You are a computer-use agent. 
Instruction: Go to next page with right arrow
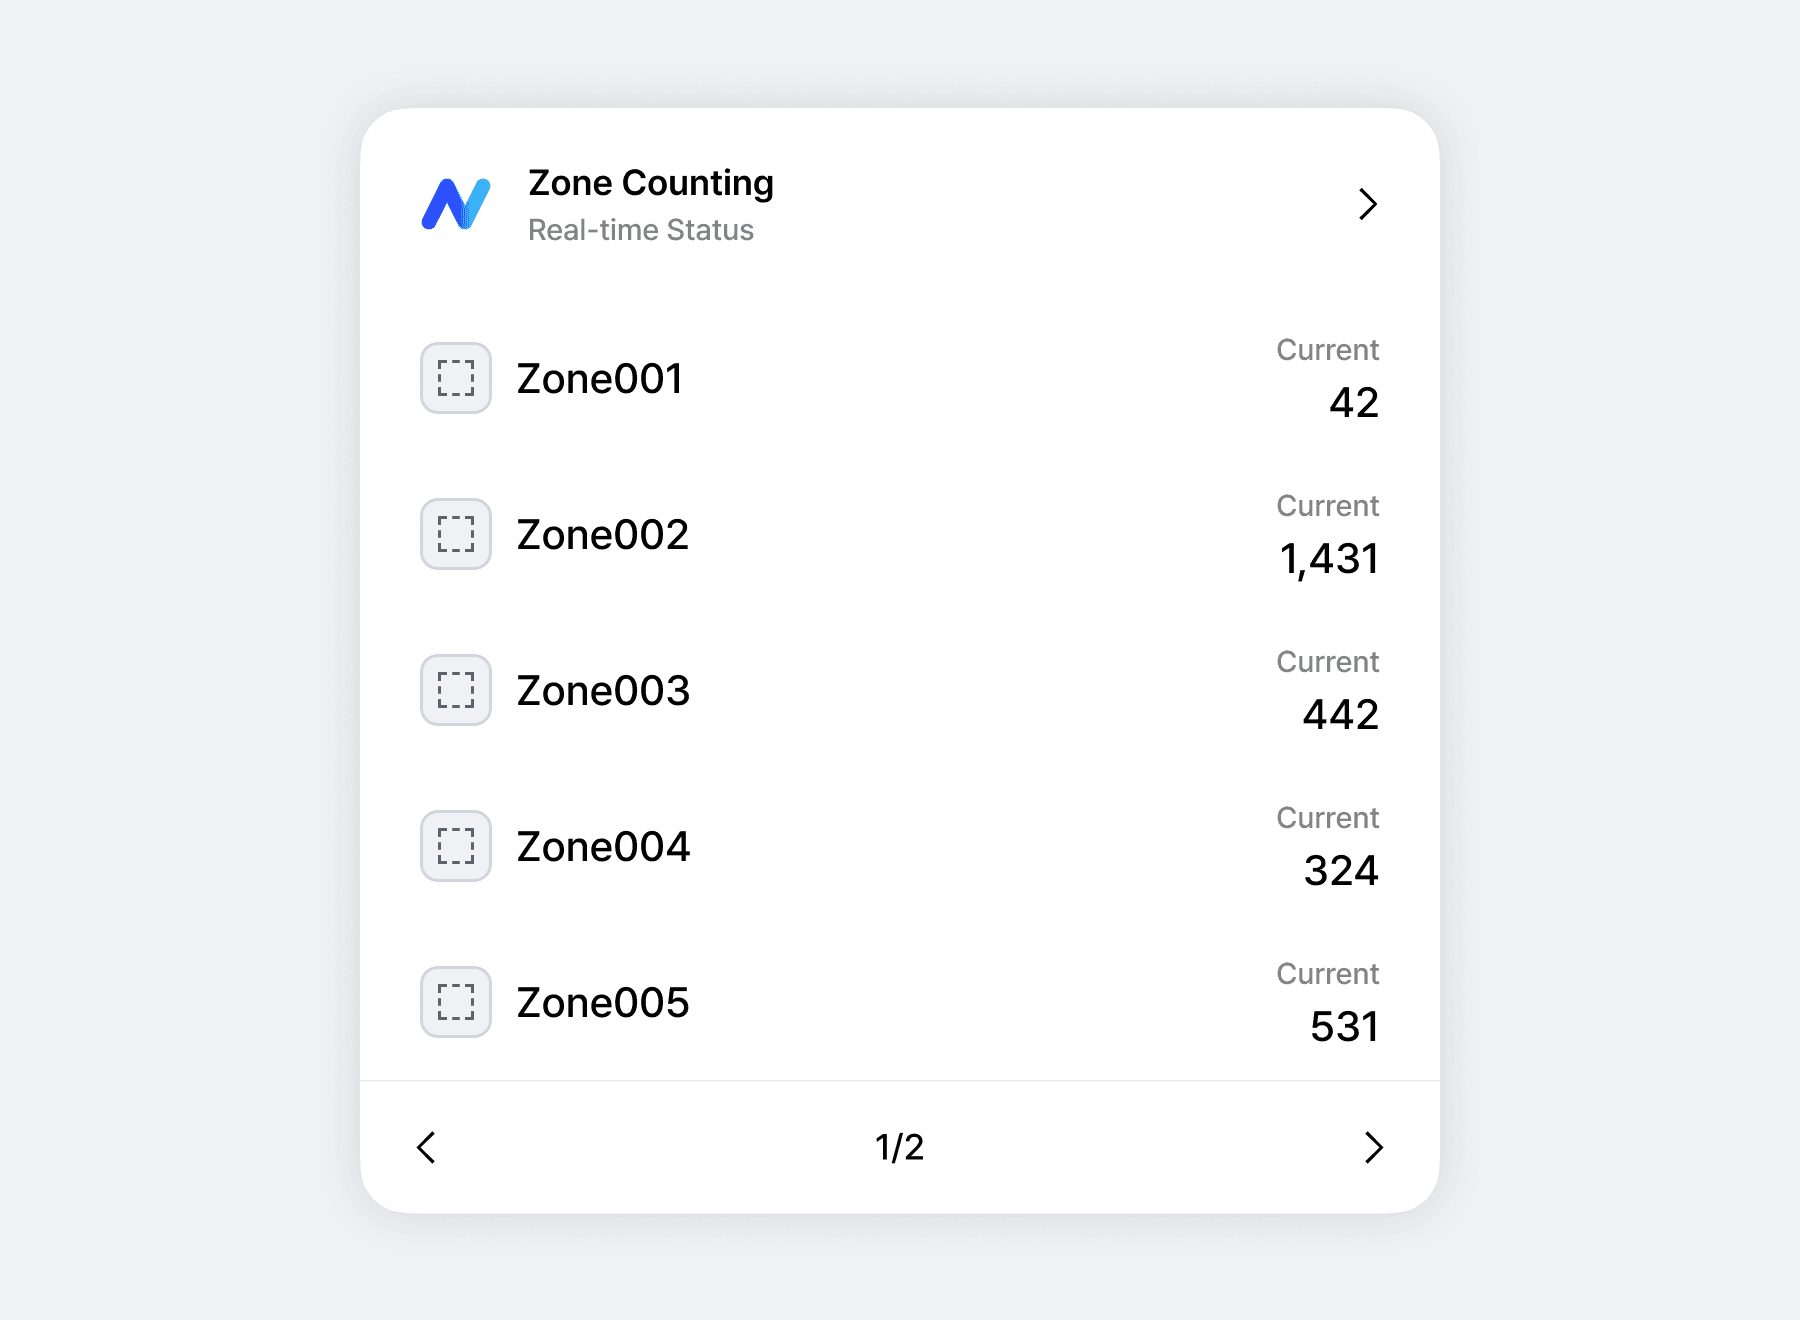tap(1374, 1147)
